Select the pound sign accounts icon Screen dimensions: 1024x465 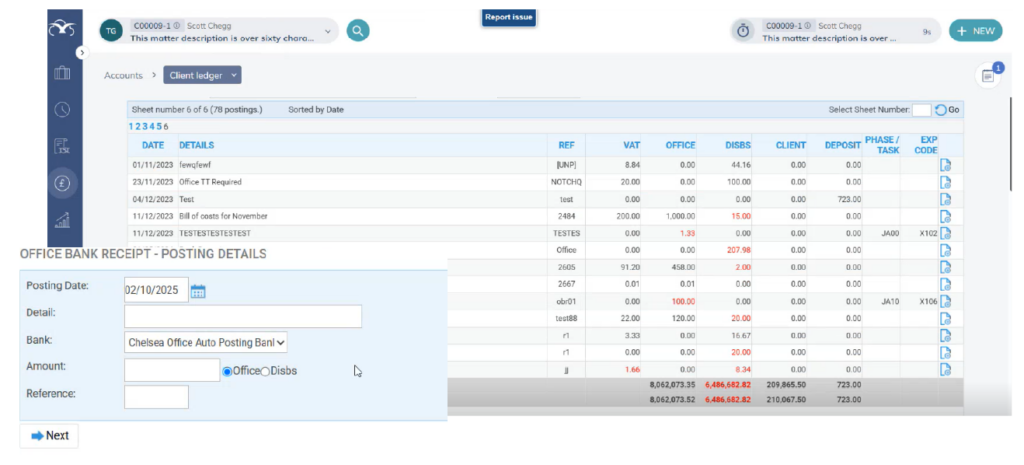pyautogui.click(x=62, y=183)
